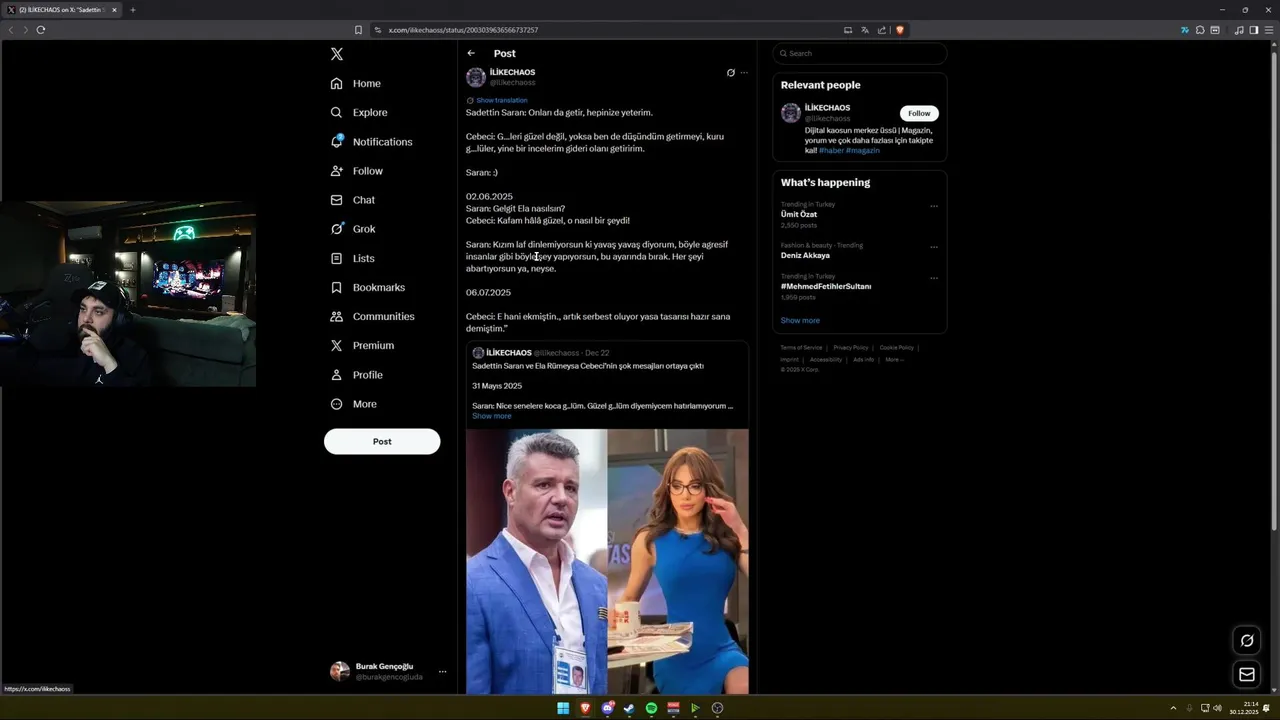Expand the More menu in the sidebar
The image size is (1280, 720).
(353, 404)
